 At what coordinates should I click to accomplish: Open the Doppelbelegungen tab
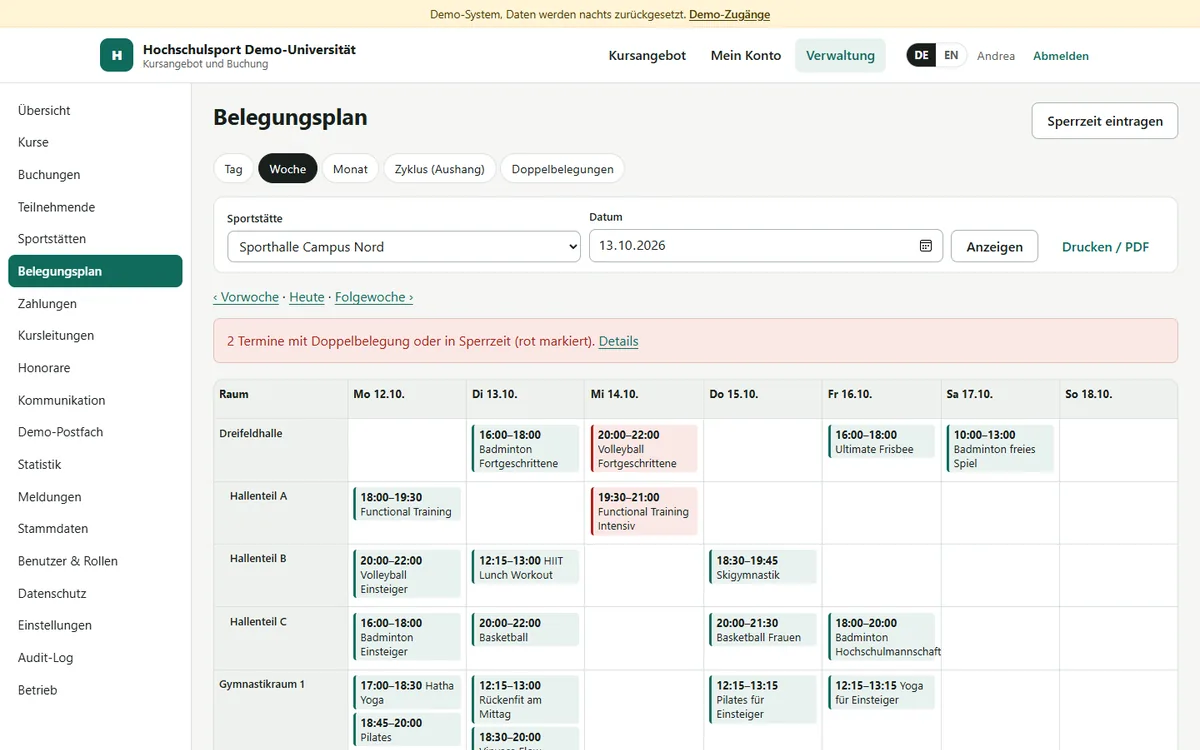coord(562,169)
